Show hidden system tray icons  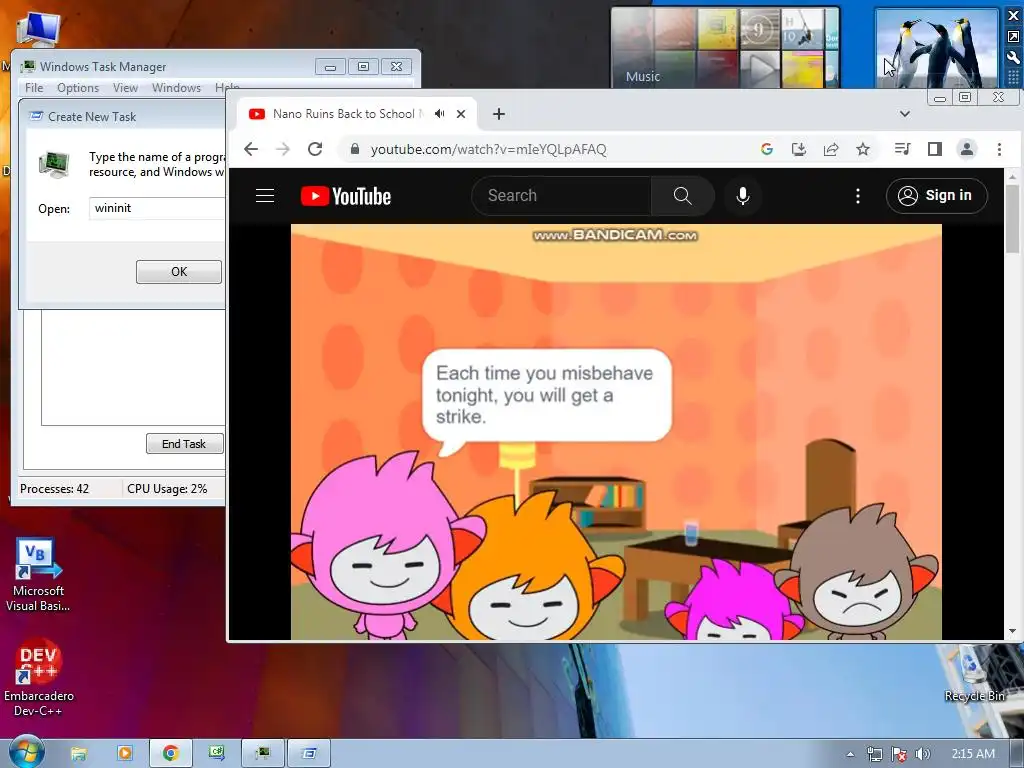click(850, 754)
